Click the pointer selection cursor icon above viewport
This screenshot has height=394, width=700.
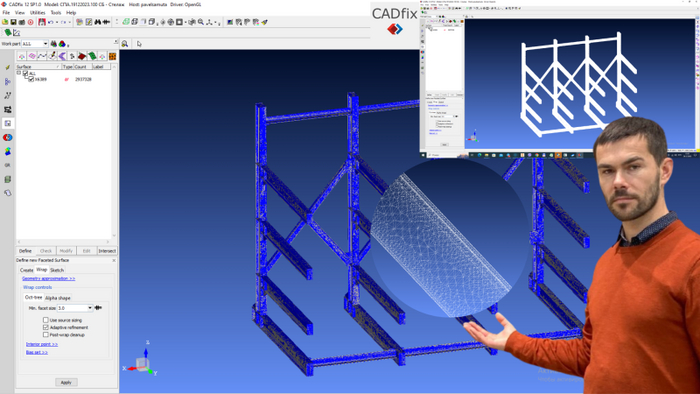pyautogui.click(x=139, y=44)
